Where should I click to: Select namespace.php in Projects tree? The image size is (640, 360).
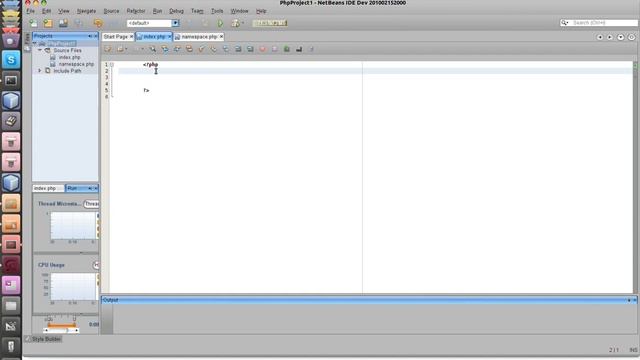coord(76,64)
